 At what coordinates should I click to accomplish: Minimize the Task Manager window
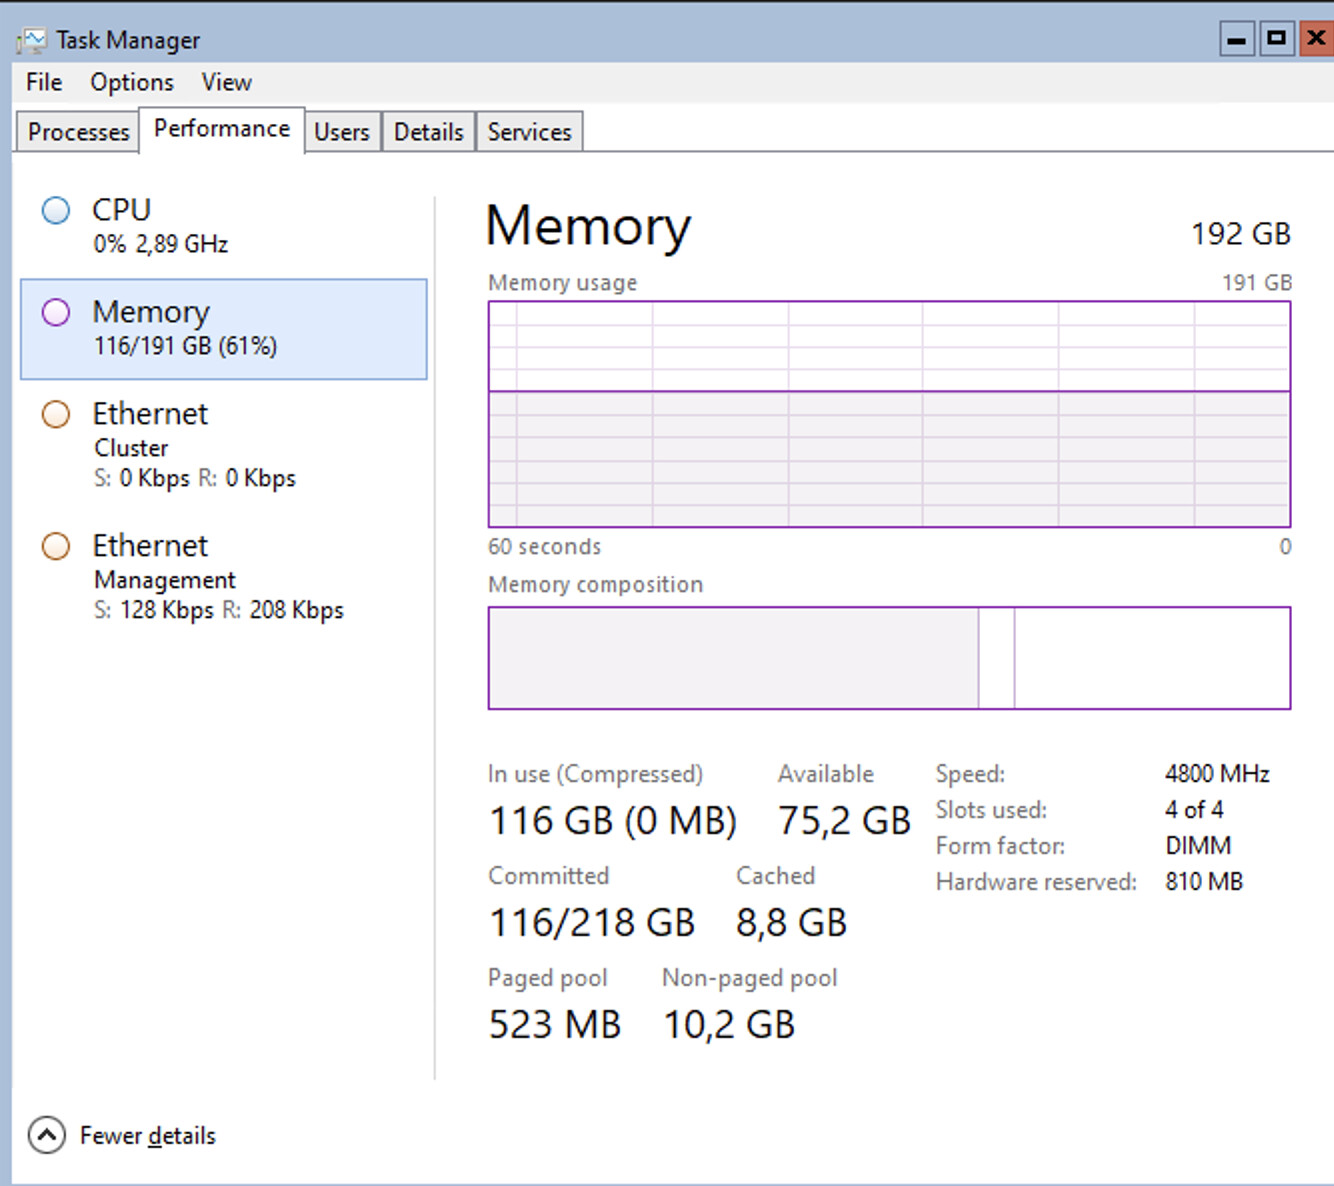click(1237, 40)
